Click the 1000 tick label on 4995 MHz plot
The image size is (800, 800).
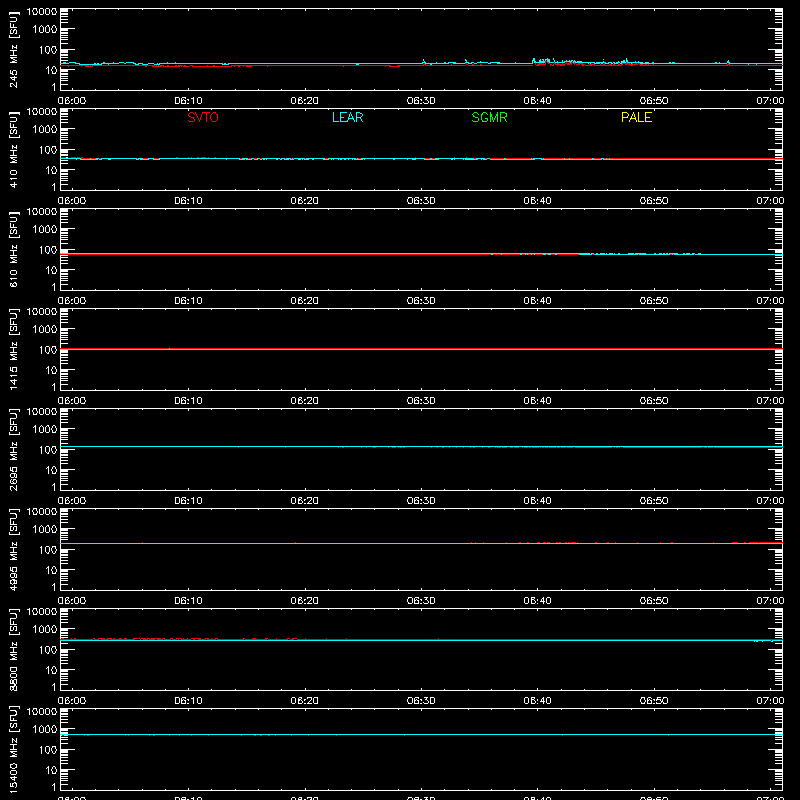tap(45, 529)
